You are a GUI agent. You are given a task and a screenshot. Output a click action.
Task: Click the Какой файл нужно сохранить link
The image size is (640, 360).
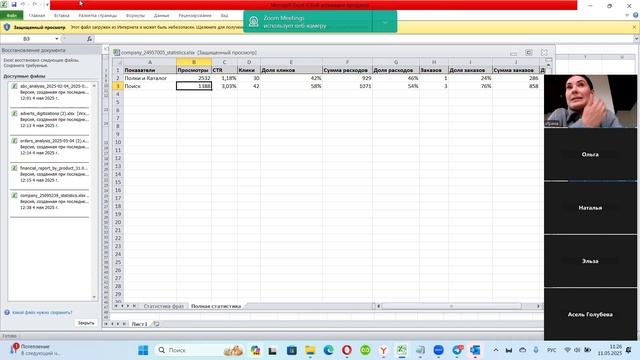[42, 313]
